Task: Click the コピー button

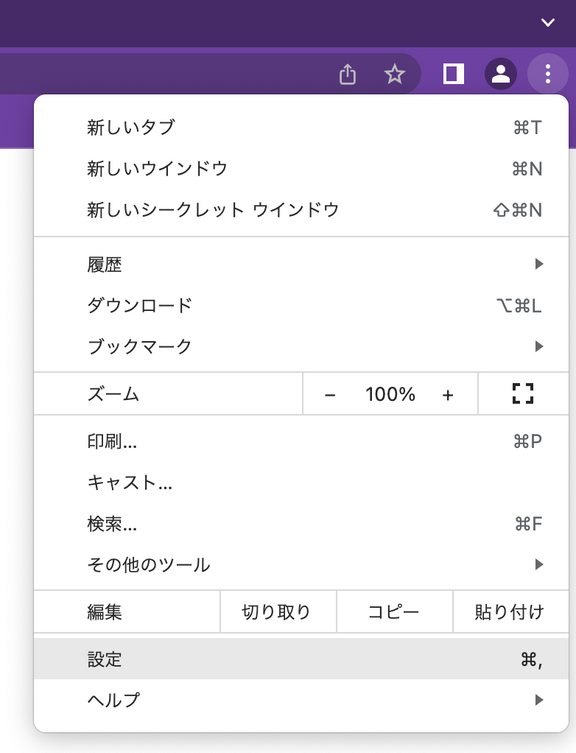Action: click(394, 612)
